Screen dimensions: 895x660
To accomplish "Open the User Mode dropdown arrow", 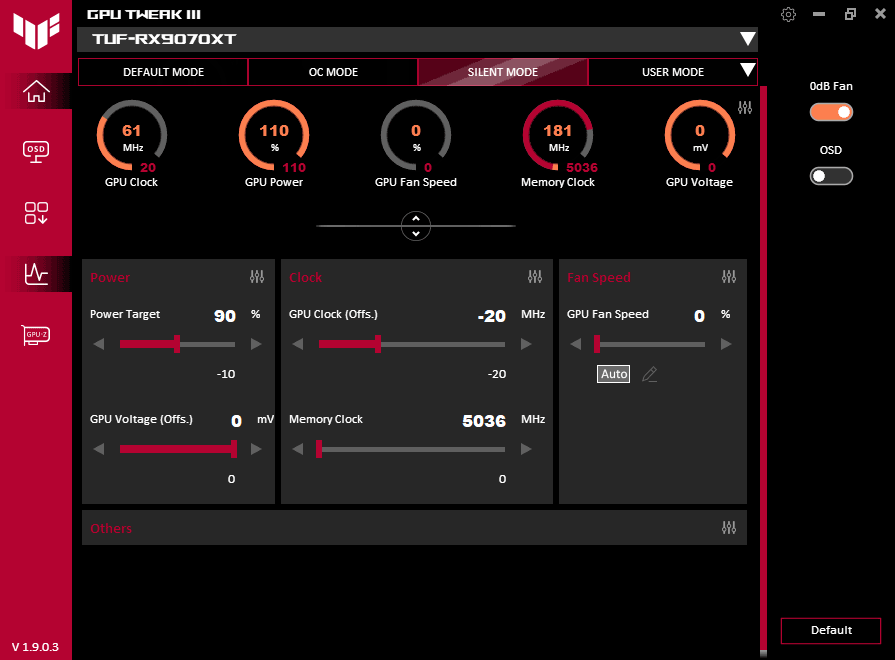I will click(745, 72).
